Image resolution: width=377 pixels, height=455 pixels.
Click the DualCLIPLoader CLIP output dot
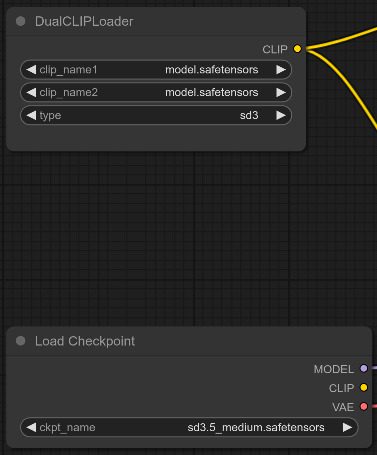[x=297, y=49]
